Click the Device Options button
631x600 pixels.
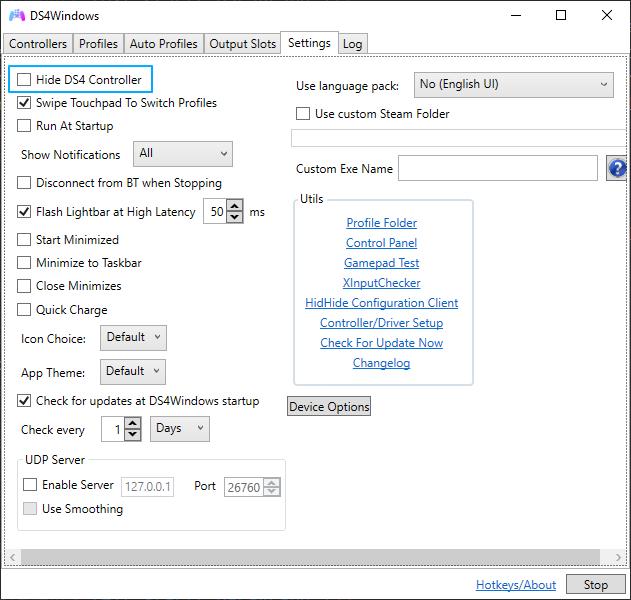coord(329,407)
